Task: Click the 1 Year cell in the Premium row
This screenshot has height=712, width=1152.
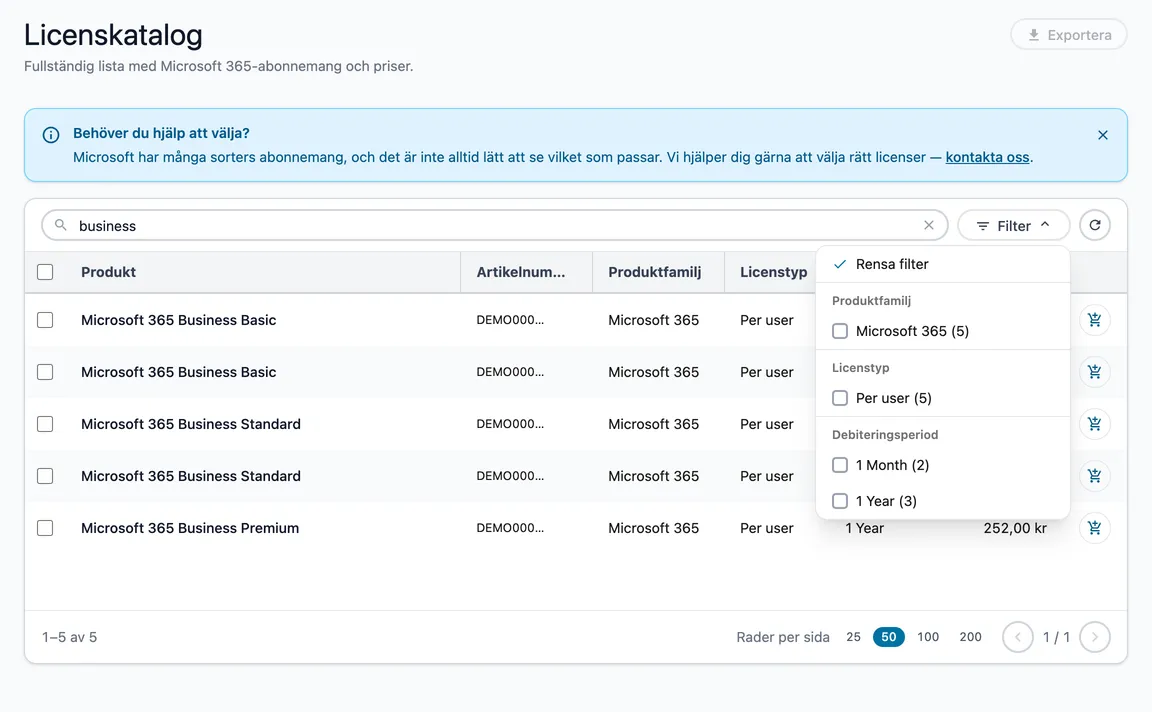Action: [x=865, y=528]
